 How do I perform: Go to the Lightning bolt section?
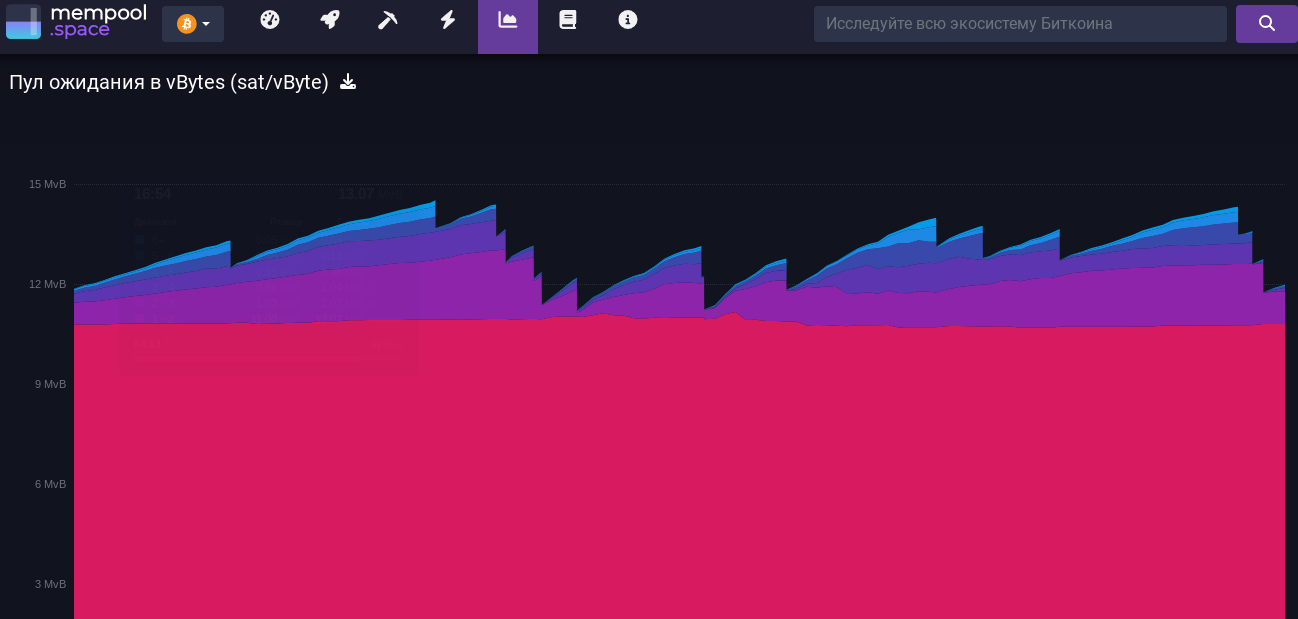click(448, 20)
